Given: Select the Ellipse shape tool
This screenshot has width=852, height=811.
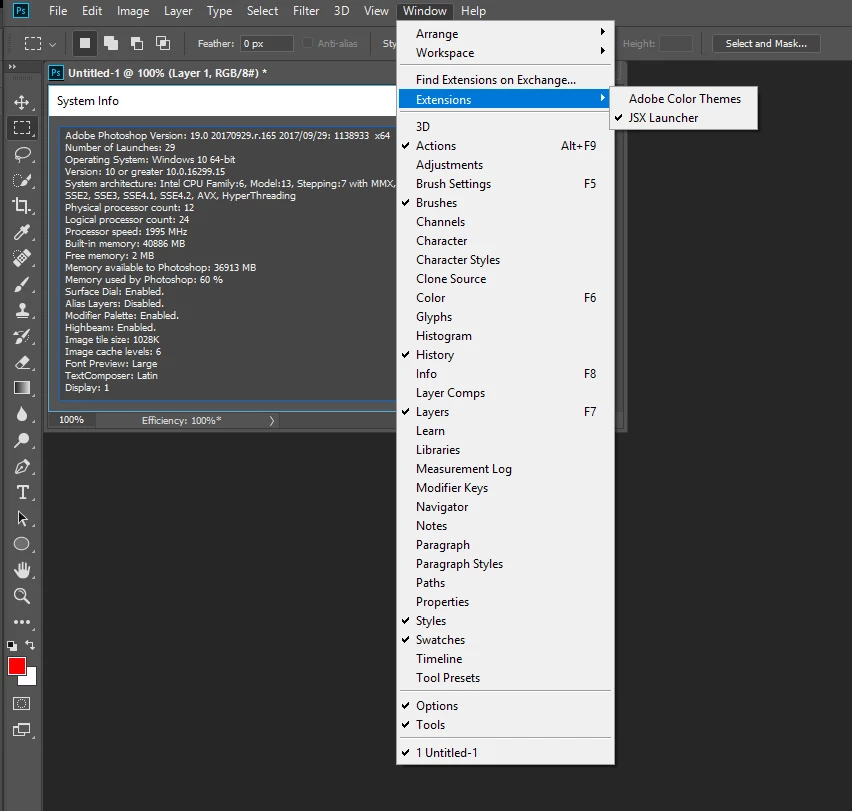Looking at the screenshot, I should [22, 544].
